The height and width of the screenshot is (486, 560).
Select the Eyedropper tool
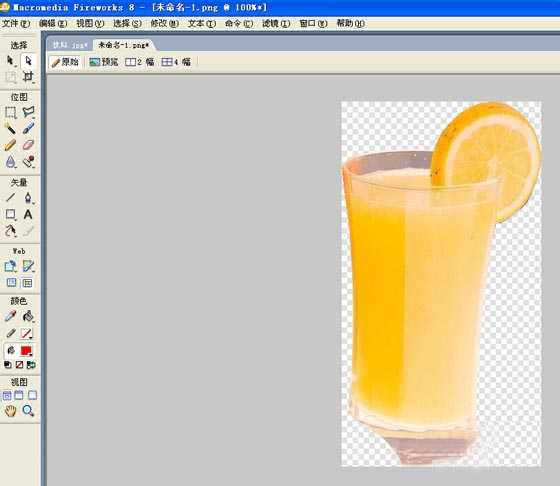tap(10, 316)
